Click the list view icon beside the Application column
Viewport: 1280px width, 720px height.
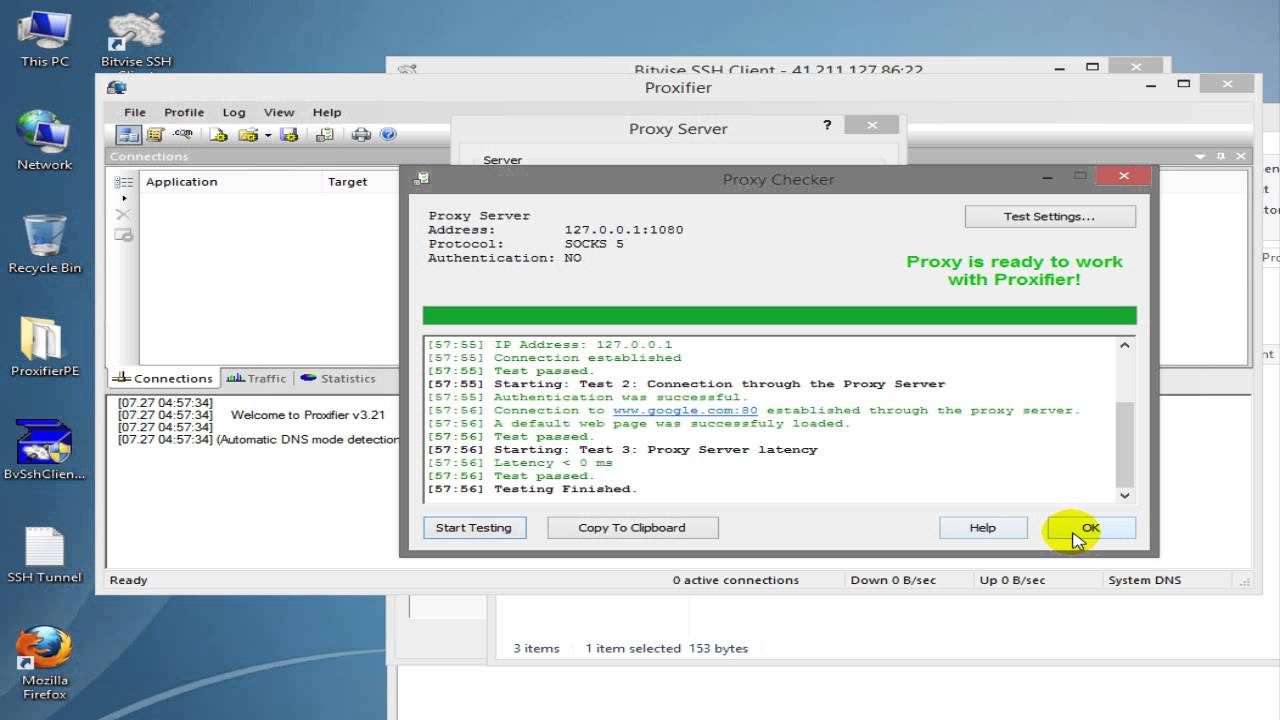click(x=123, y=182)
